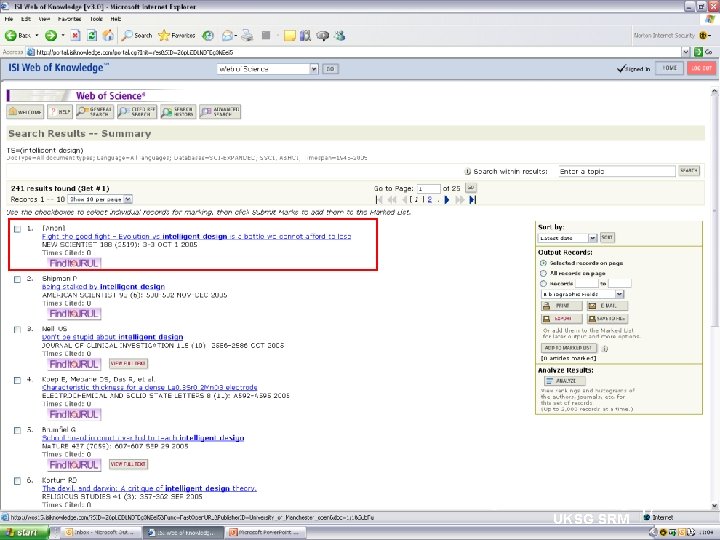Check the box for record 5 Brumfiel G
Image resolution: width=720 pixels, height=540 pixels.
click(17, 430)
